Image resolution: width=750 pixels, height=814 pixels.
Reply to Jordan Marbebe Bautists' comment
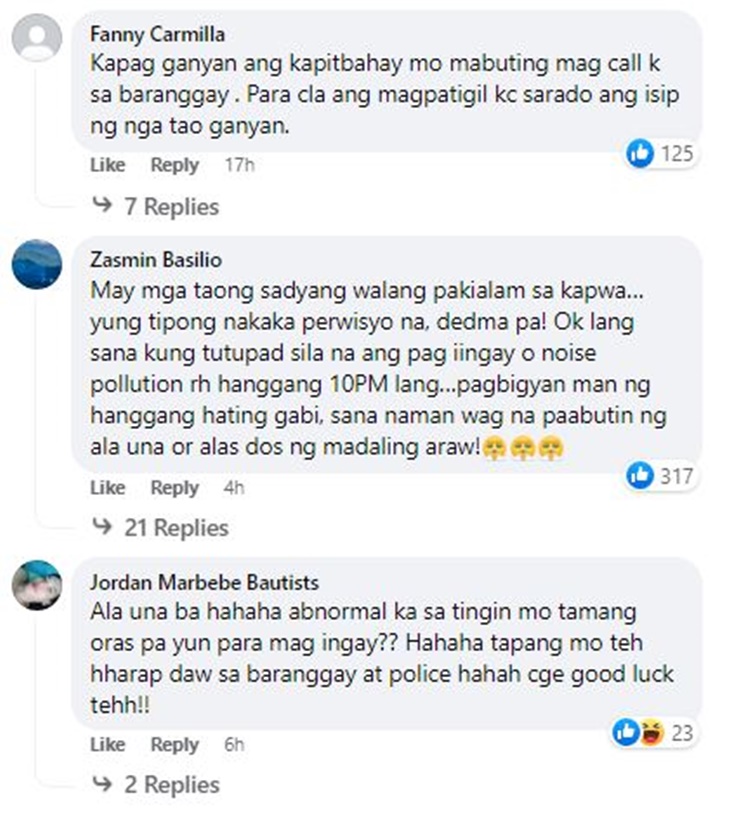(175, 745)
